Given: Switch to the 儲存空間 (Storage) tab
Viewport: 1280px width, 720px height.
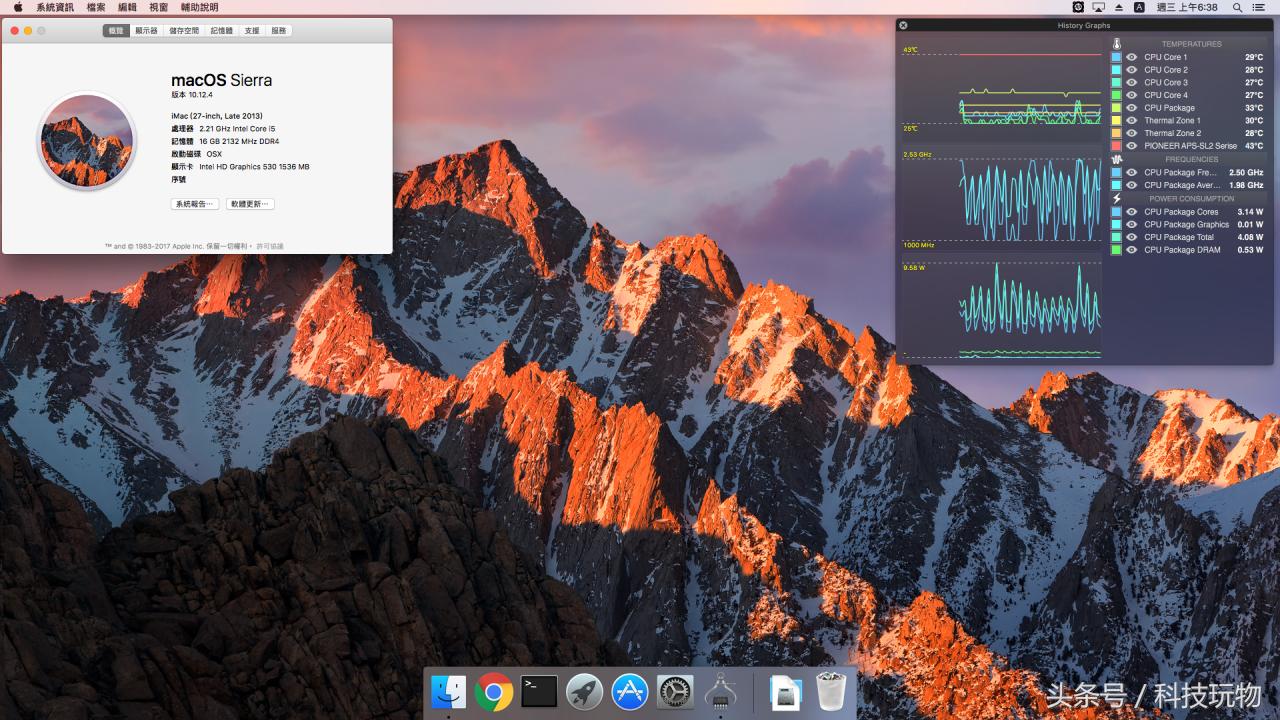Looking at the screenshot, I should (184, 31).
